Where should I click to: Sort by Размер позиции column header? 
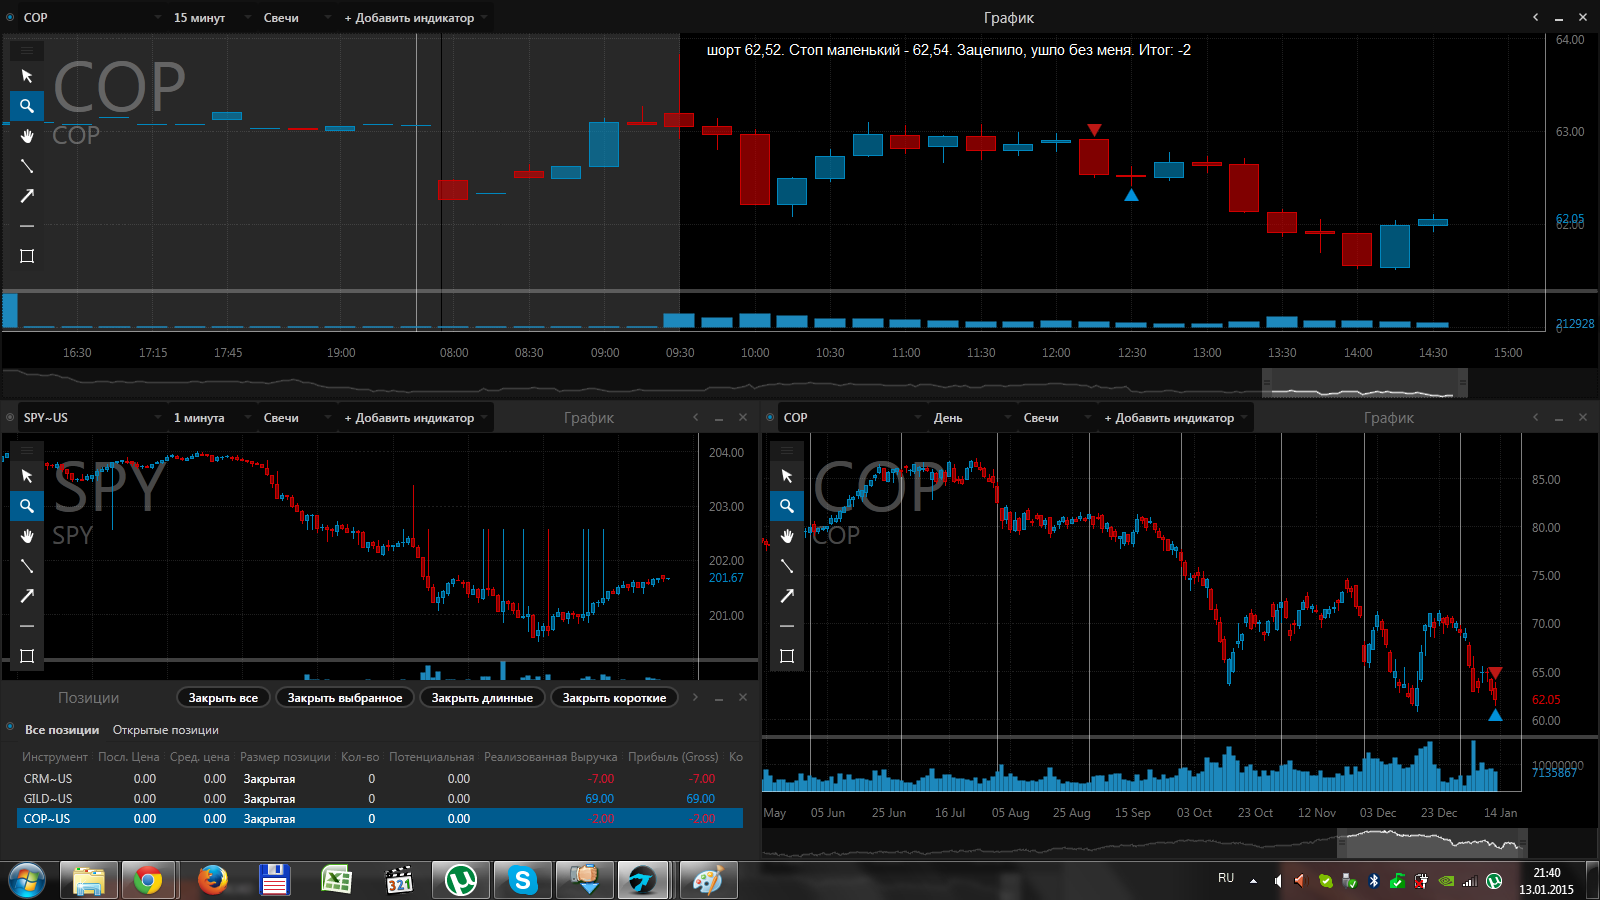[x=285, y=757]
